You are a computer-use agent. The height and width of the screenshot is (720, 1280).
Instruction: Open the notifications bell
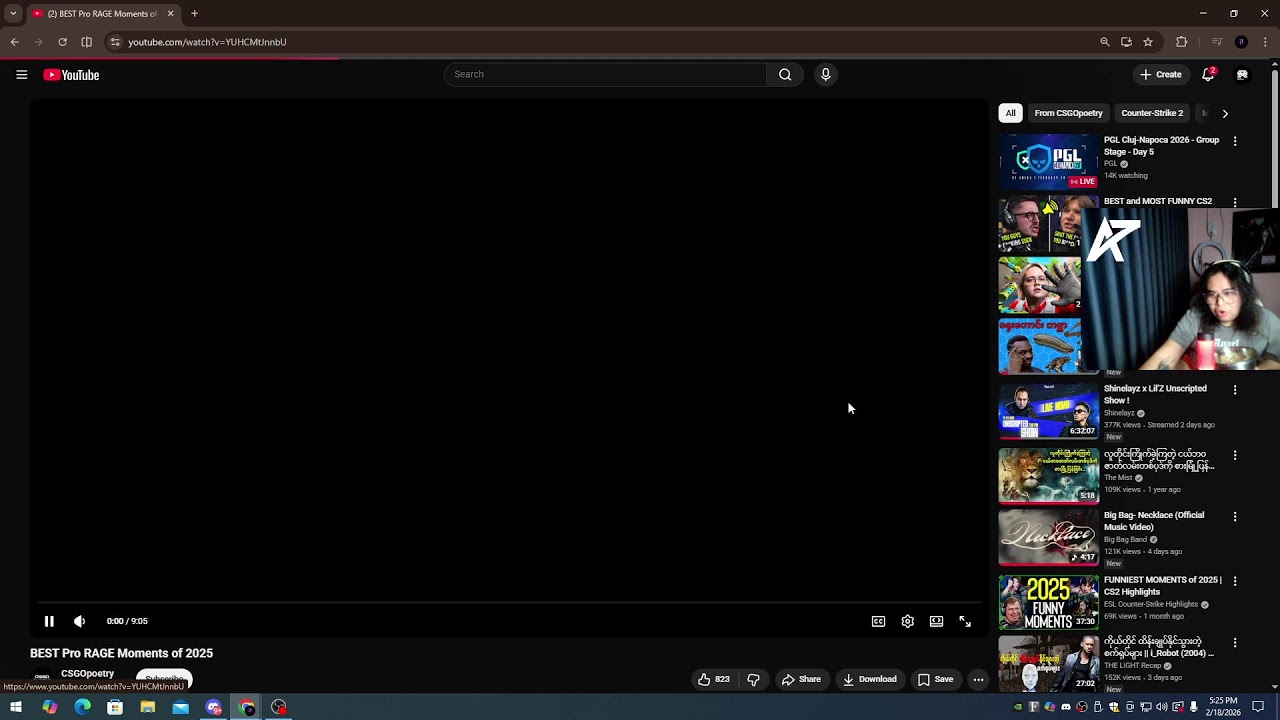point(1208,75)
